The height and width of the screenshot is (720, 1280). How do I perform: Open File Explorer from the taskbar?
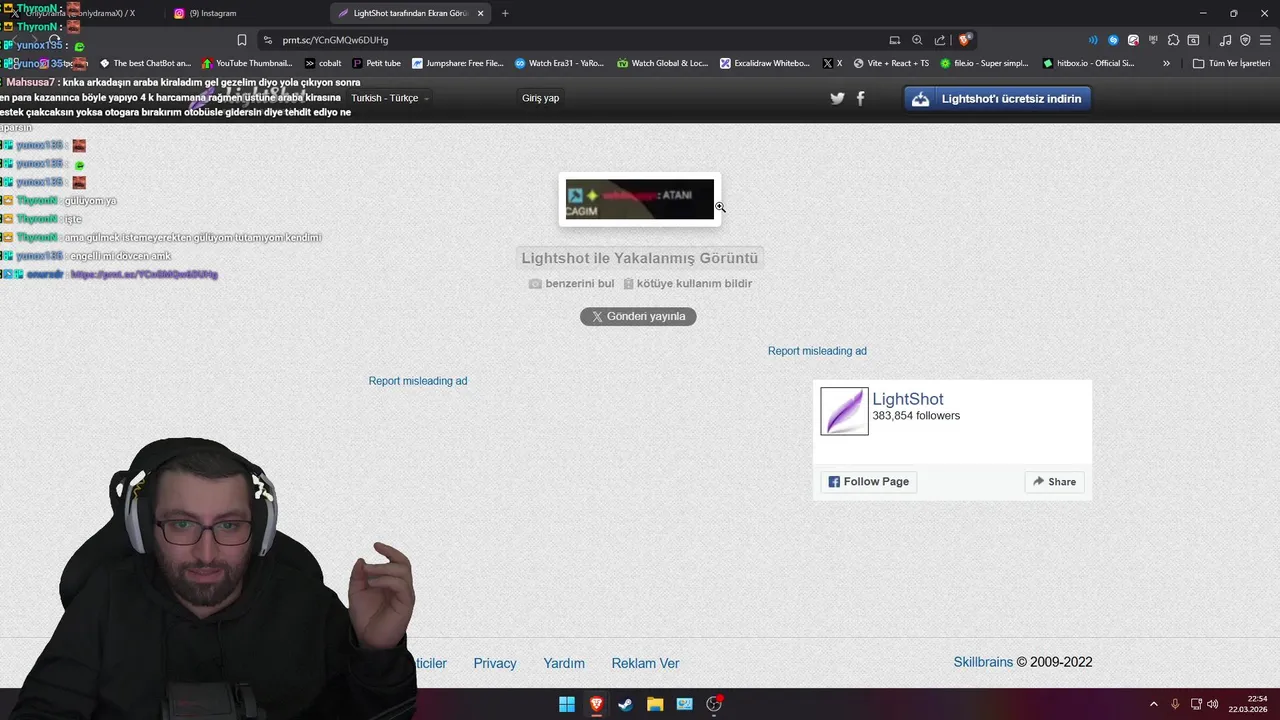[655, 704]
